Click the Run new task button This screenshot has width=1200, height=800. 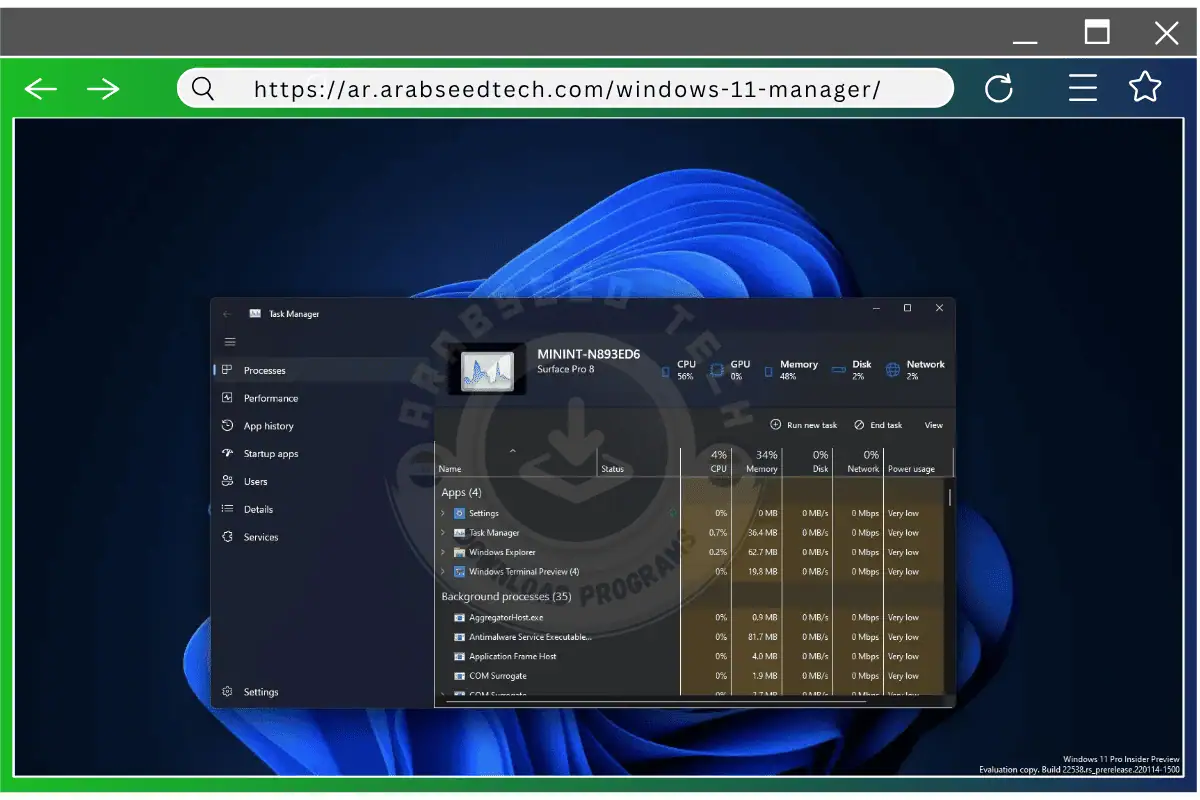(804, 425)
